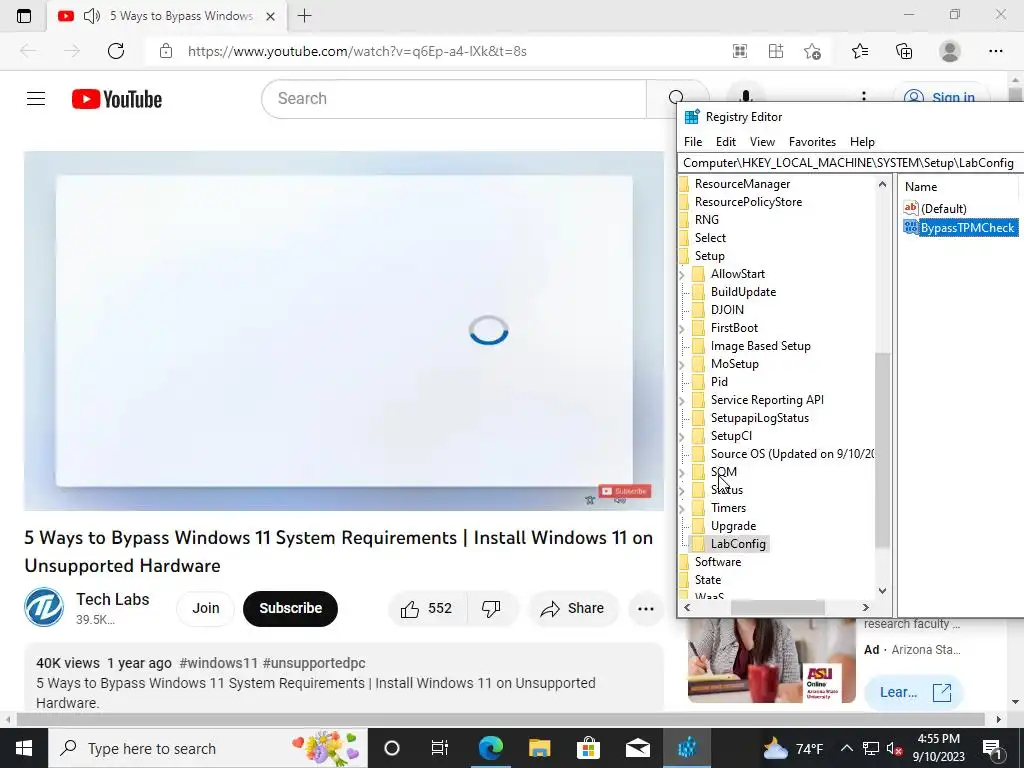Expand the MoSetup registry key

[682, 364]
